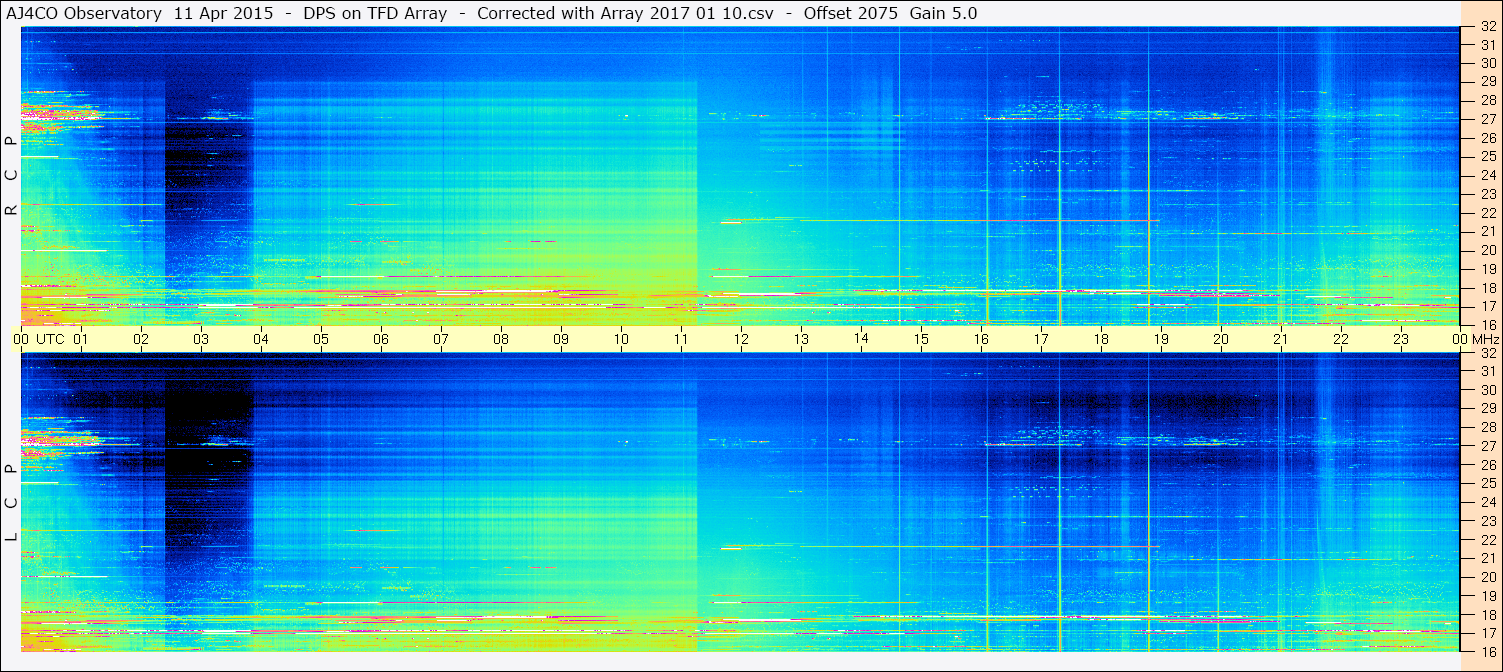Click the 18 MHz tick of RCP panel
The image size is (1503, 672).
tap(1487, 288)
